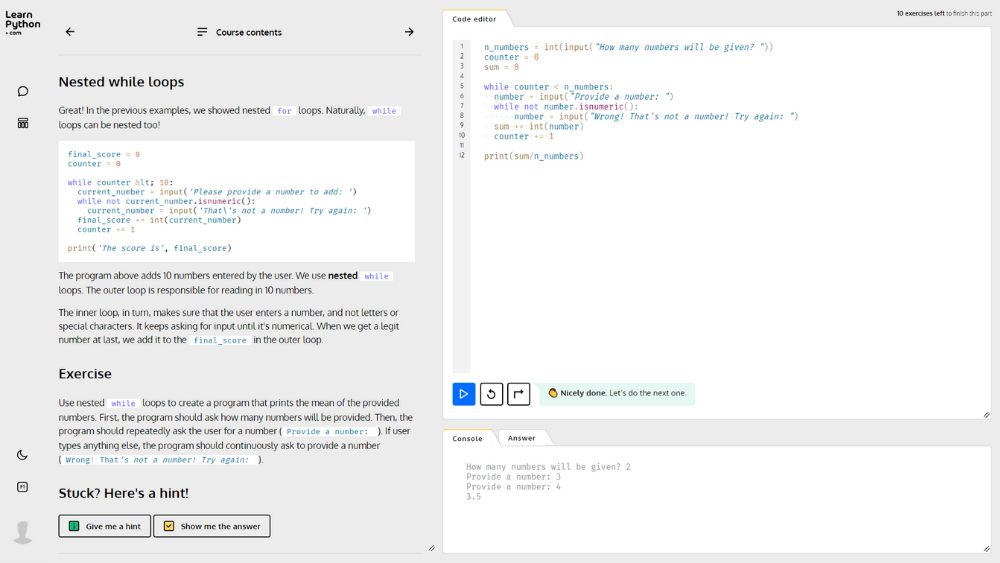This screenshot has height=563, width=1000.
Task: Click the code editor resize handle
Action: 987,415
